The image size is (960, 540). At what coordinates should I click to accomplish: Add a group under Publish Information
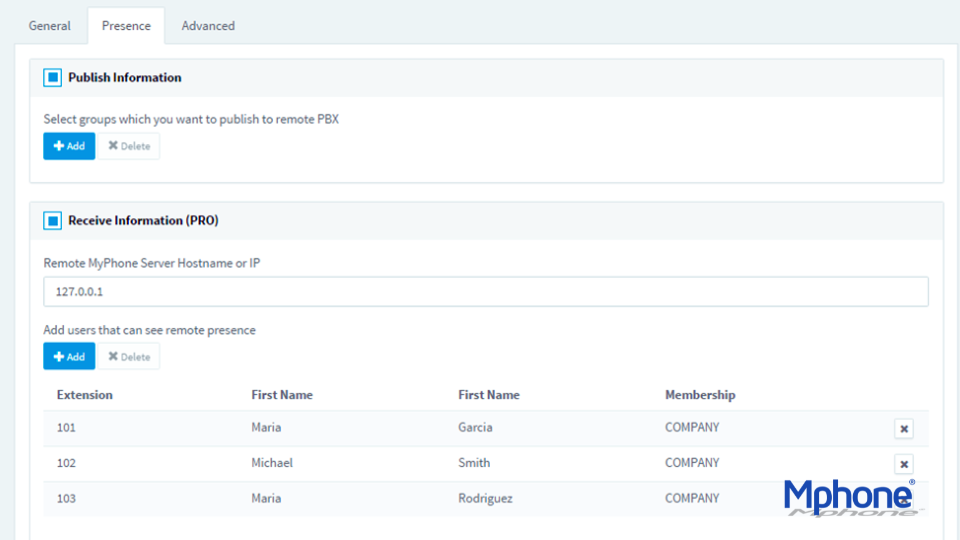pos(69,146)
